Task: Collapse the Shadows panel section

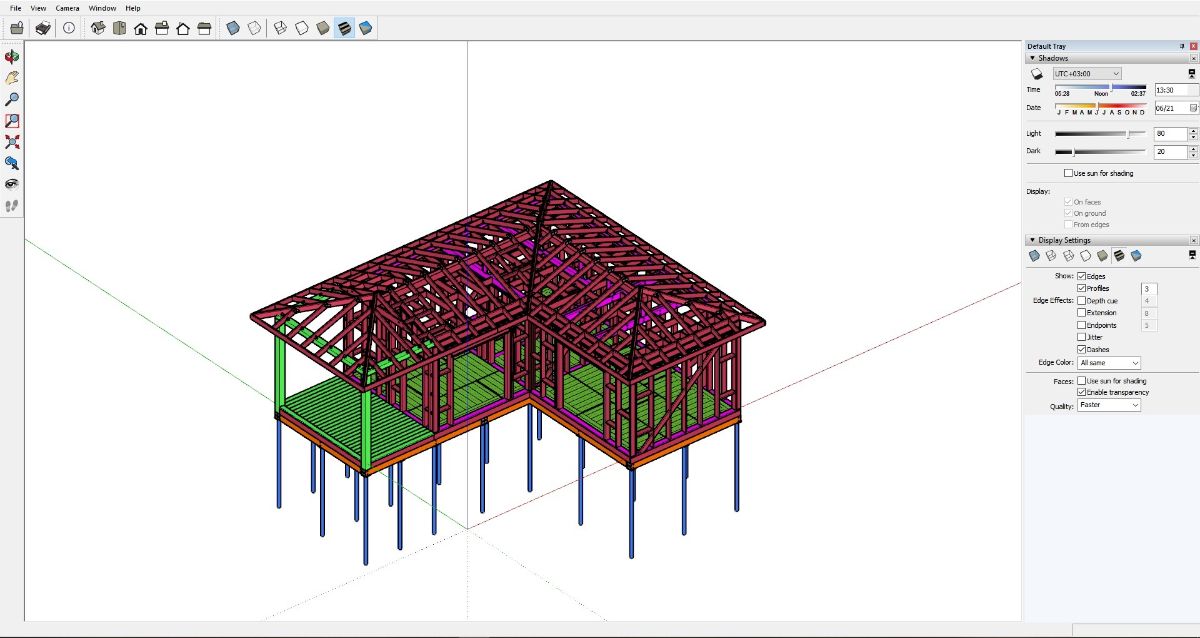Action: tap(1032, 59)
